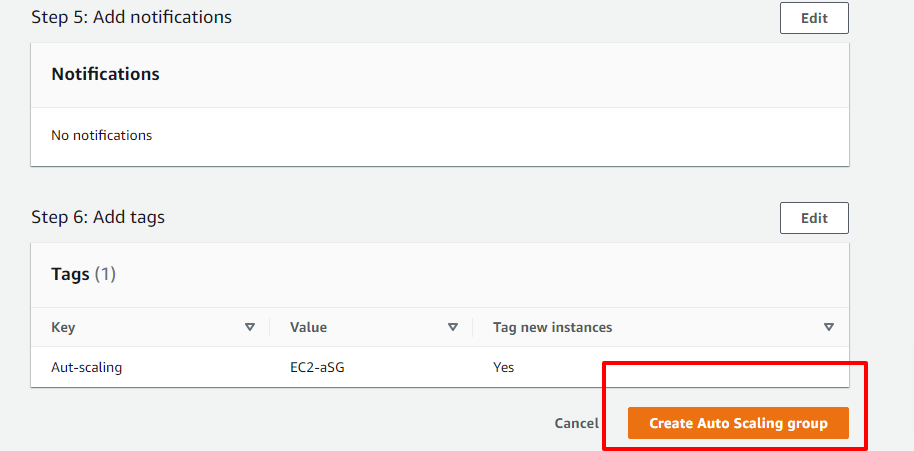Click the Key column header label
Screen dimensions: 914x451
pos(63,327)
